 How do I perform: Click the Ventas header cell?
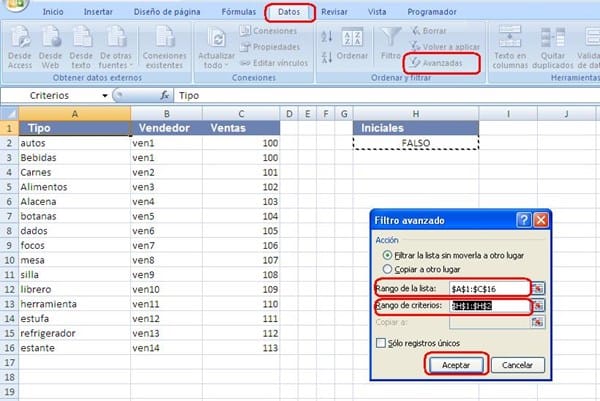[x=241, y=128]
